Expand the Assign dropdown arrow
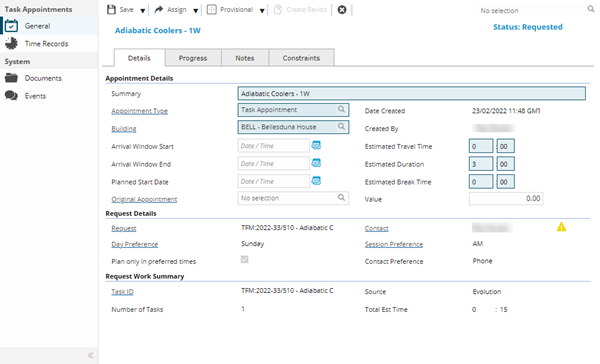The image size is (600, 364). click(x=196, y=11)
